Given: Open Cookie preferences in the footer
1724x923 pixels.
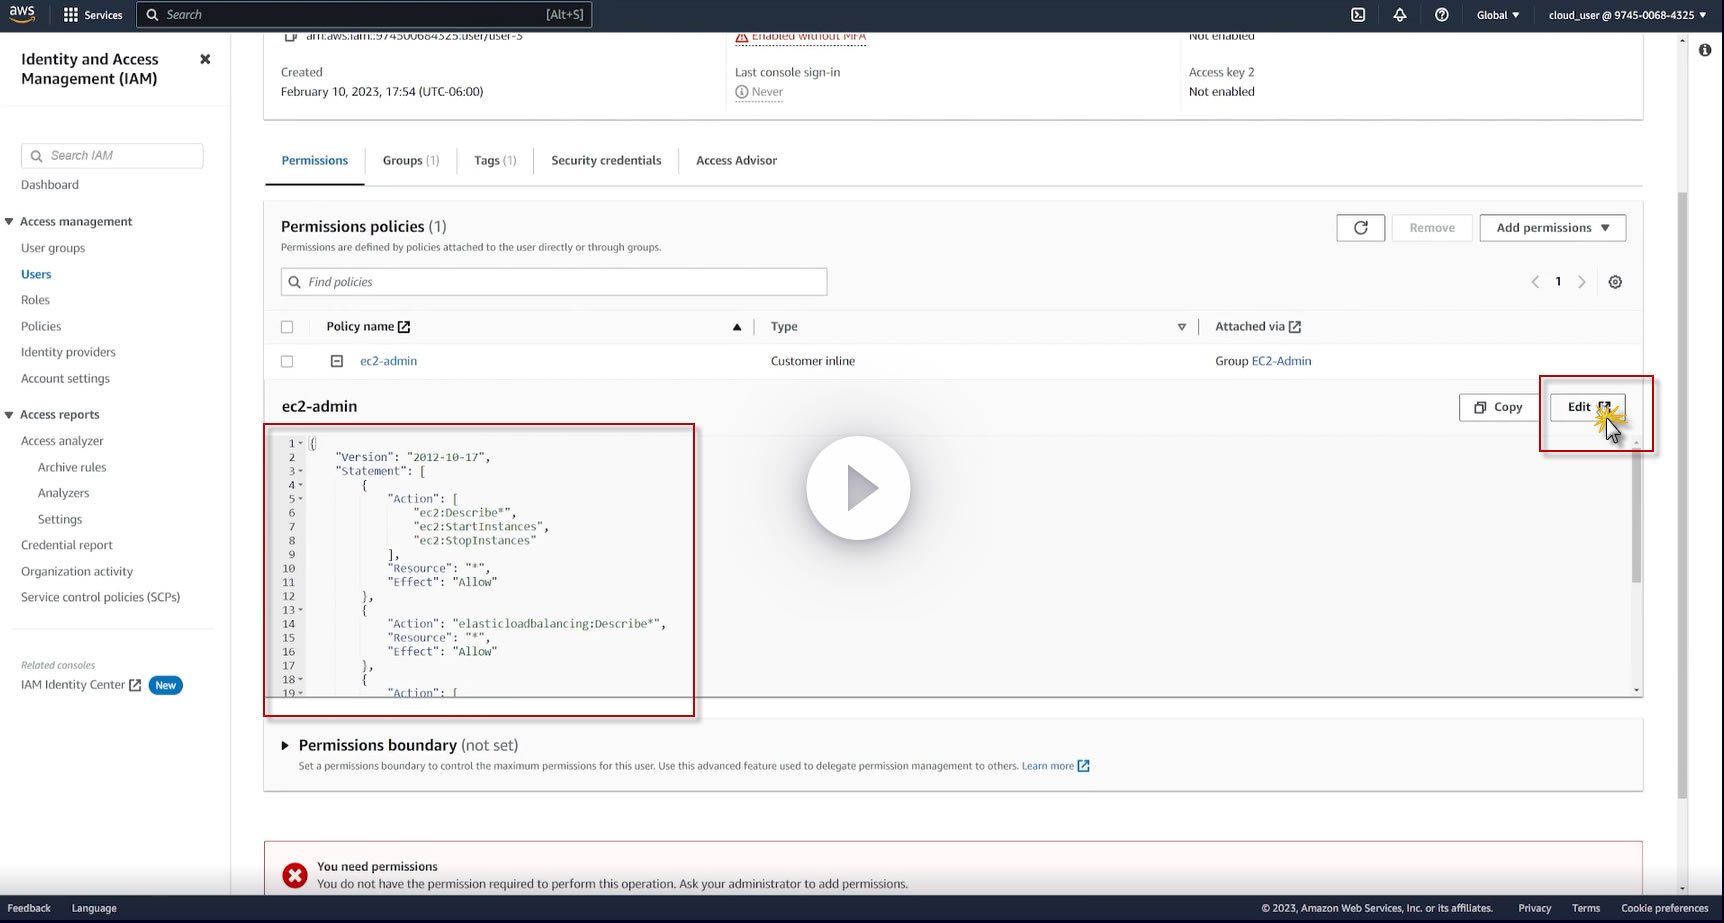Looking at the screenshot, I should coord(1664,908).
